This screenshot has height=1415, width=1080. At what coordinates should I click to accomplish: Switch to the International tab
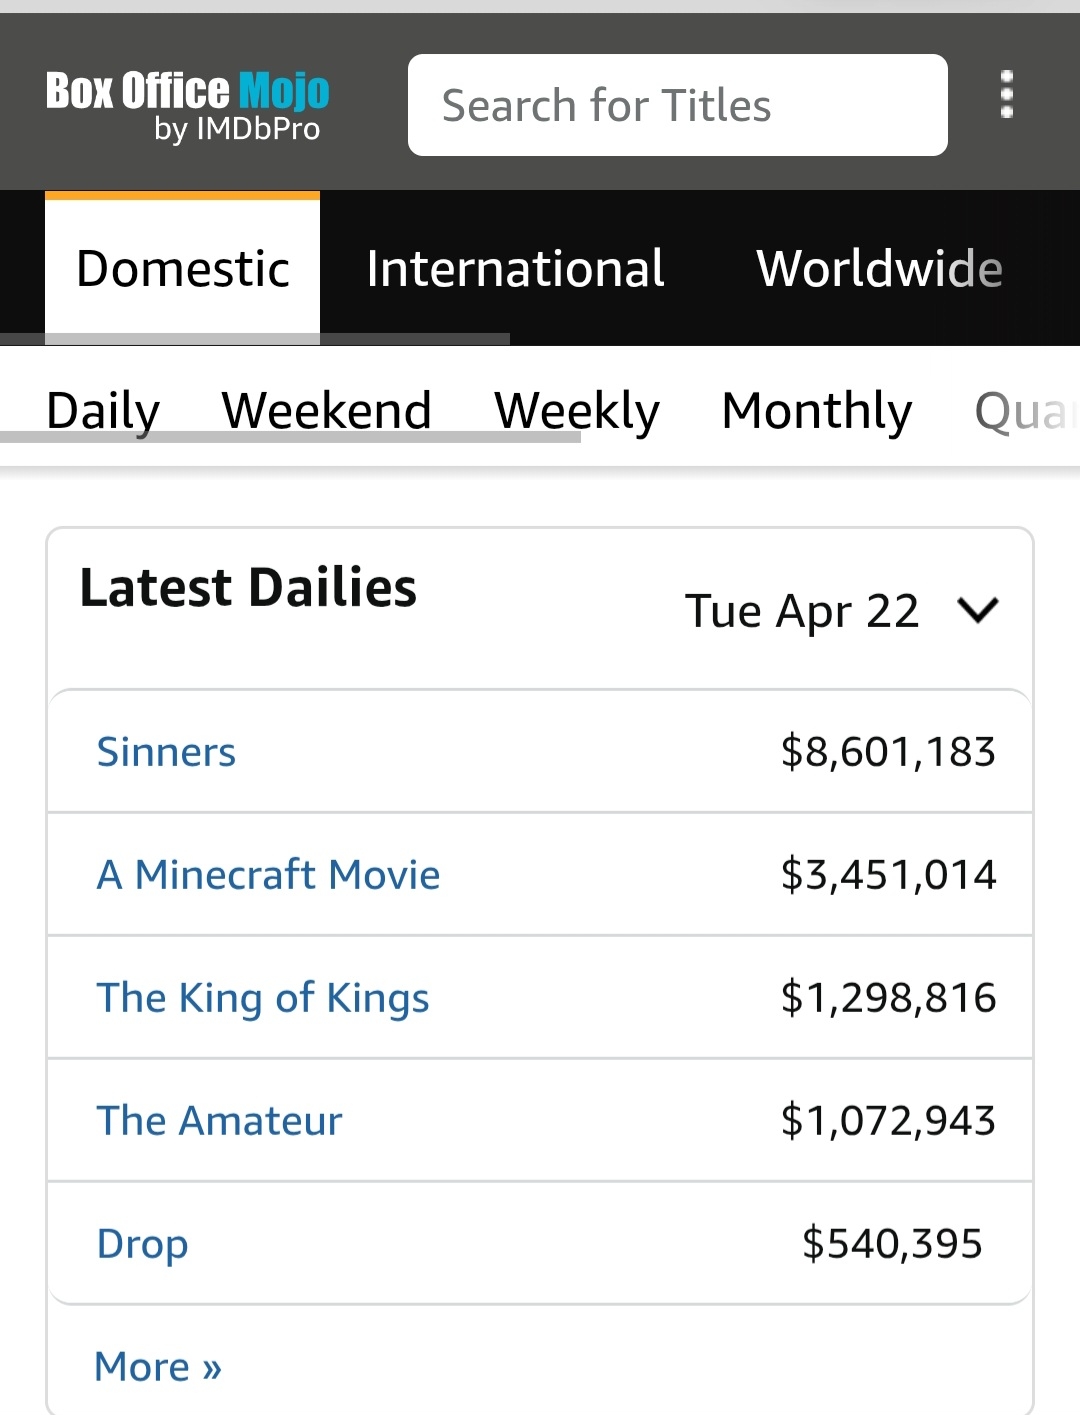pyautogui.click(x=515, y=268)
